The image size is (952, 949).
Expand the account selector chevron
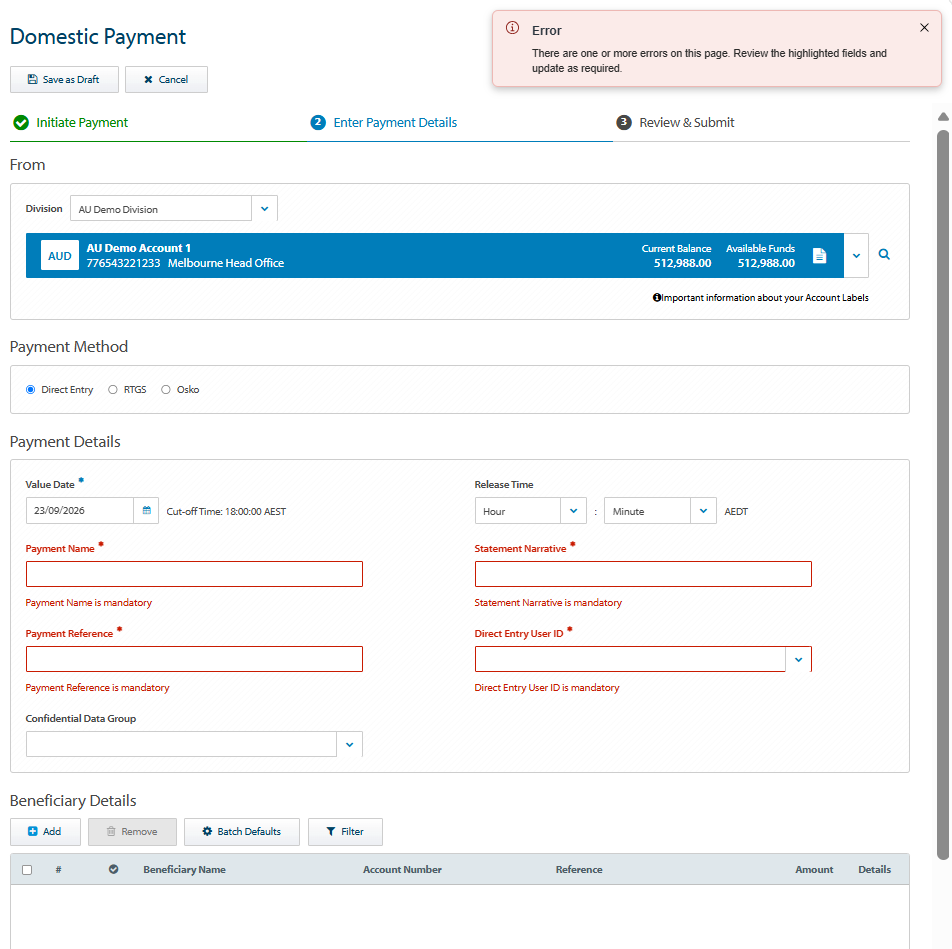[x=856, y=256]
